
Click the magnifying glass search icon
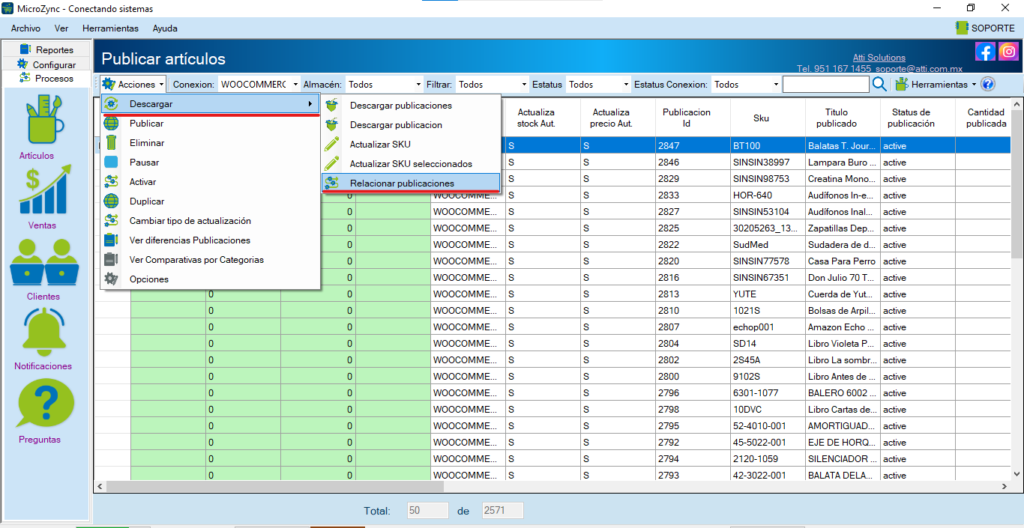[x=880, y=84]
